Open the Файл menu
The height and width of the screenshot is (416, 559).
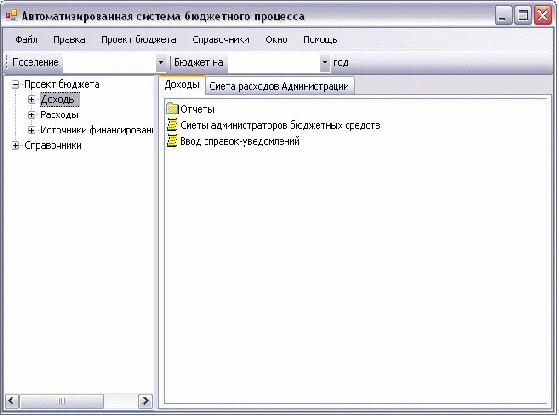[x=26, y=40]
